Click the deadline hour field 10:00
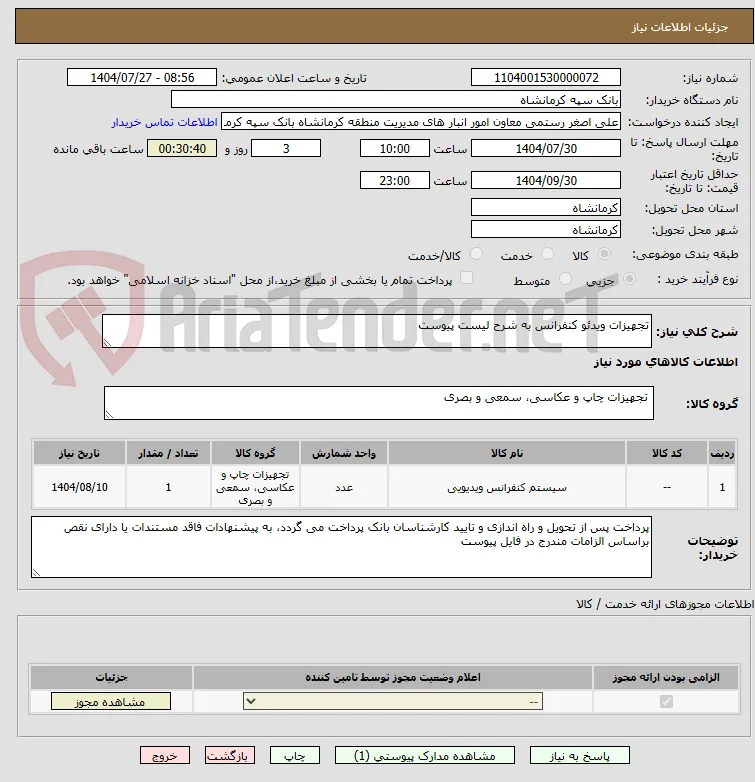The height and width of the screenshot is (782, 755). pos(394,149)
